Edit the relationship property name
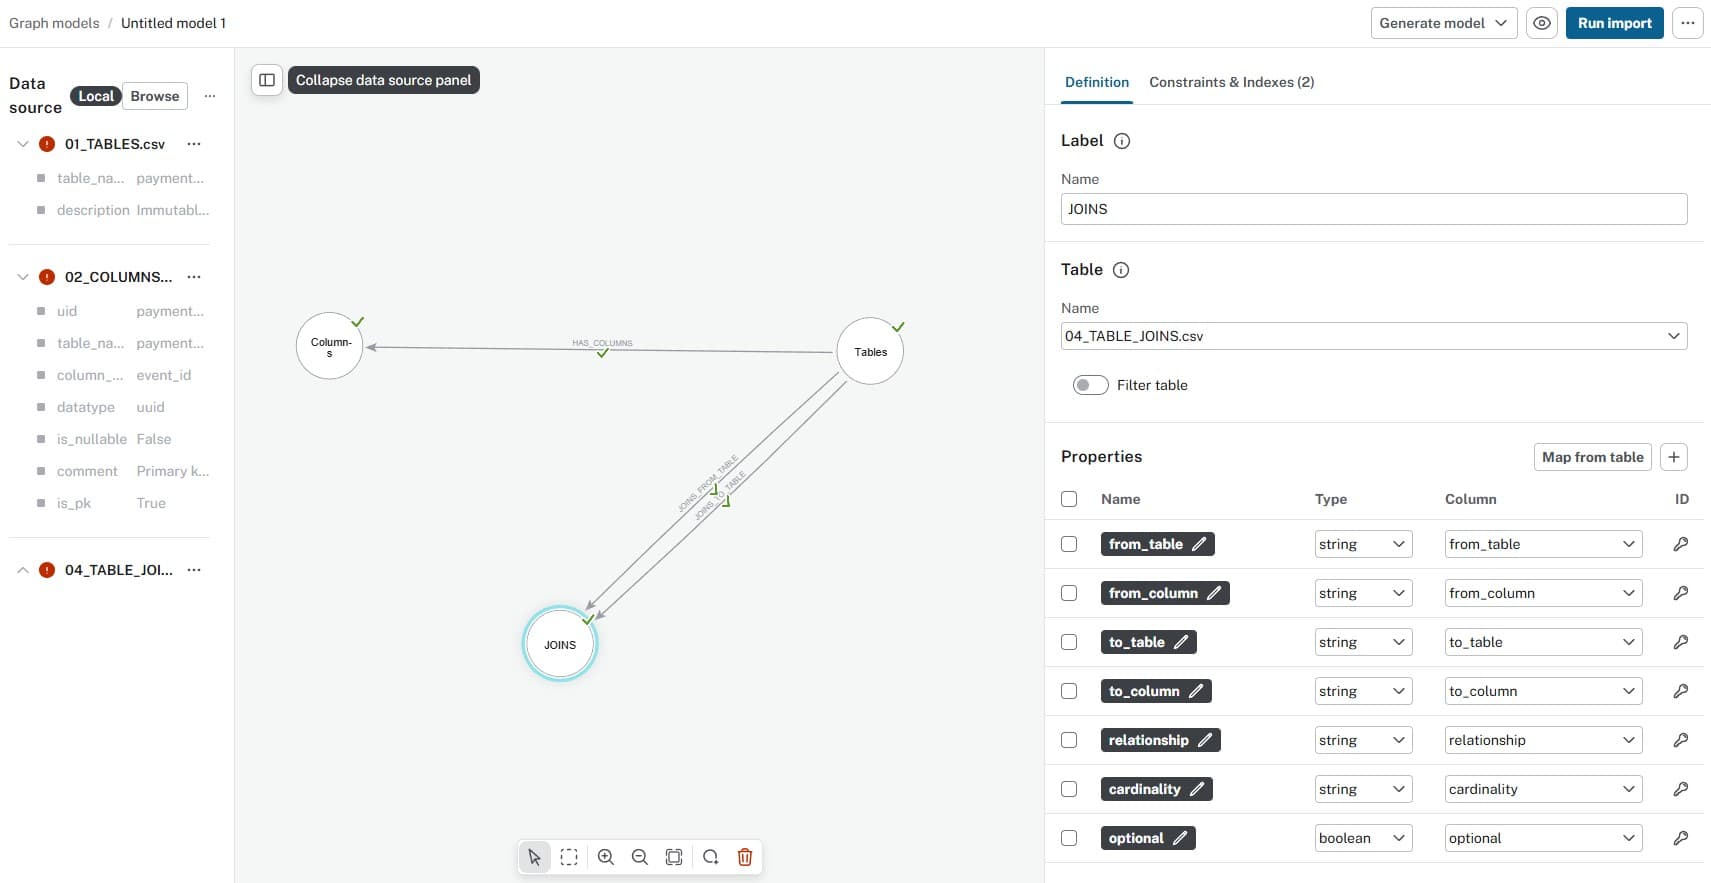Image resolution: width=1711 pixels, height=883 pixels. point(1205,740)
